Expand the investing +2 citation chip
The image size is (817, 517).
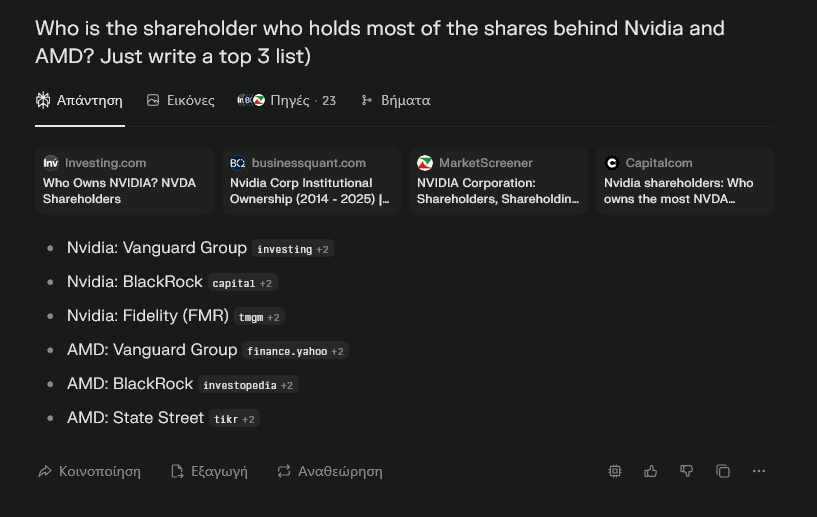[x=293, y=249]
